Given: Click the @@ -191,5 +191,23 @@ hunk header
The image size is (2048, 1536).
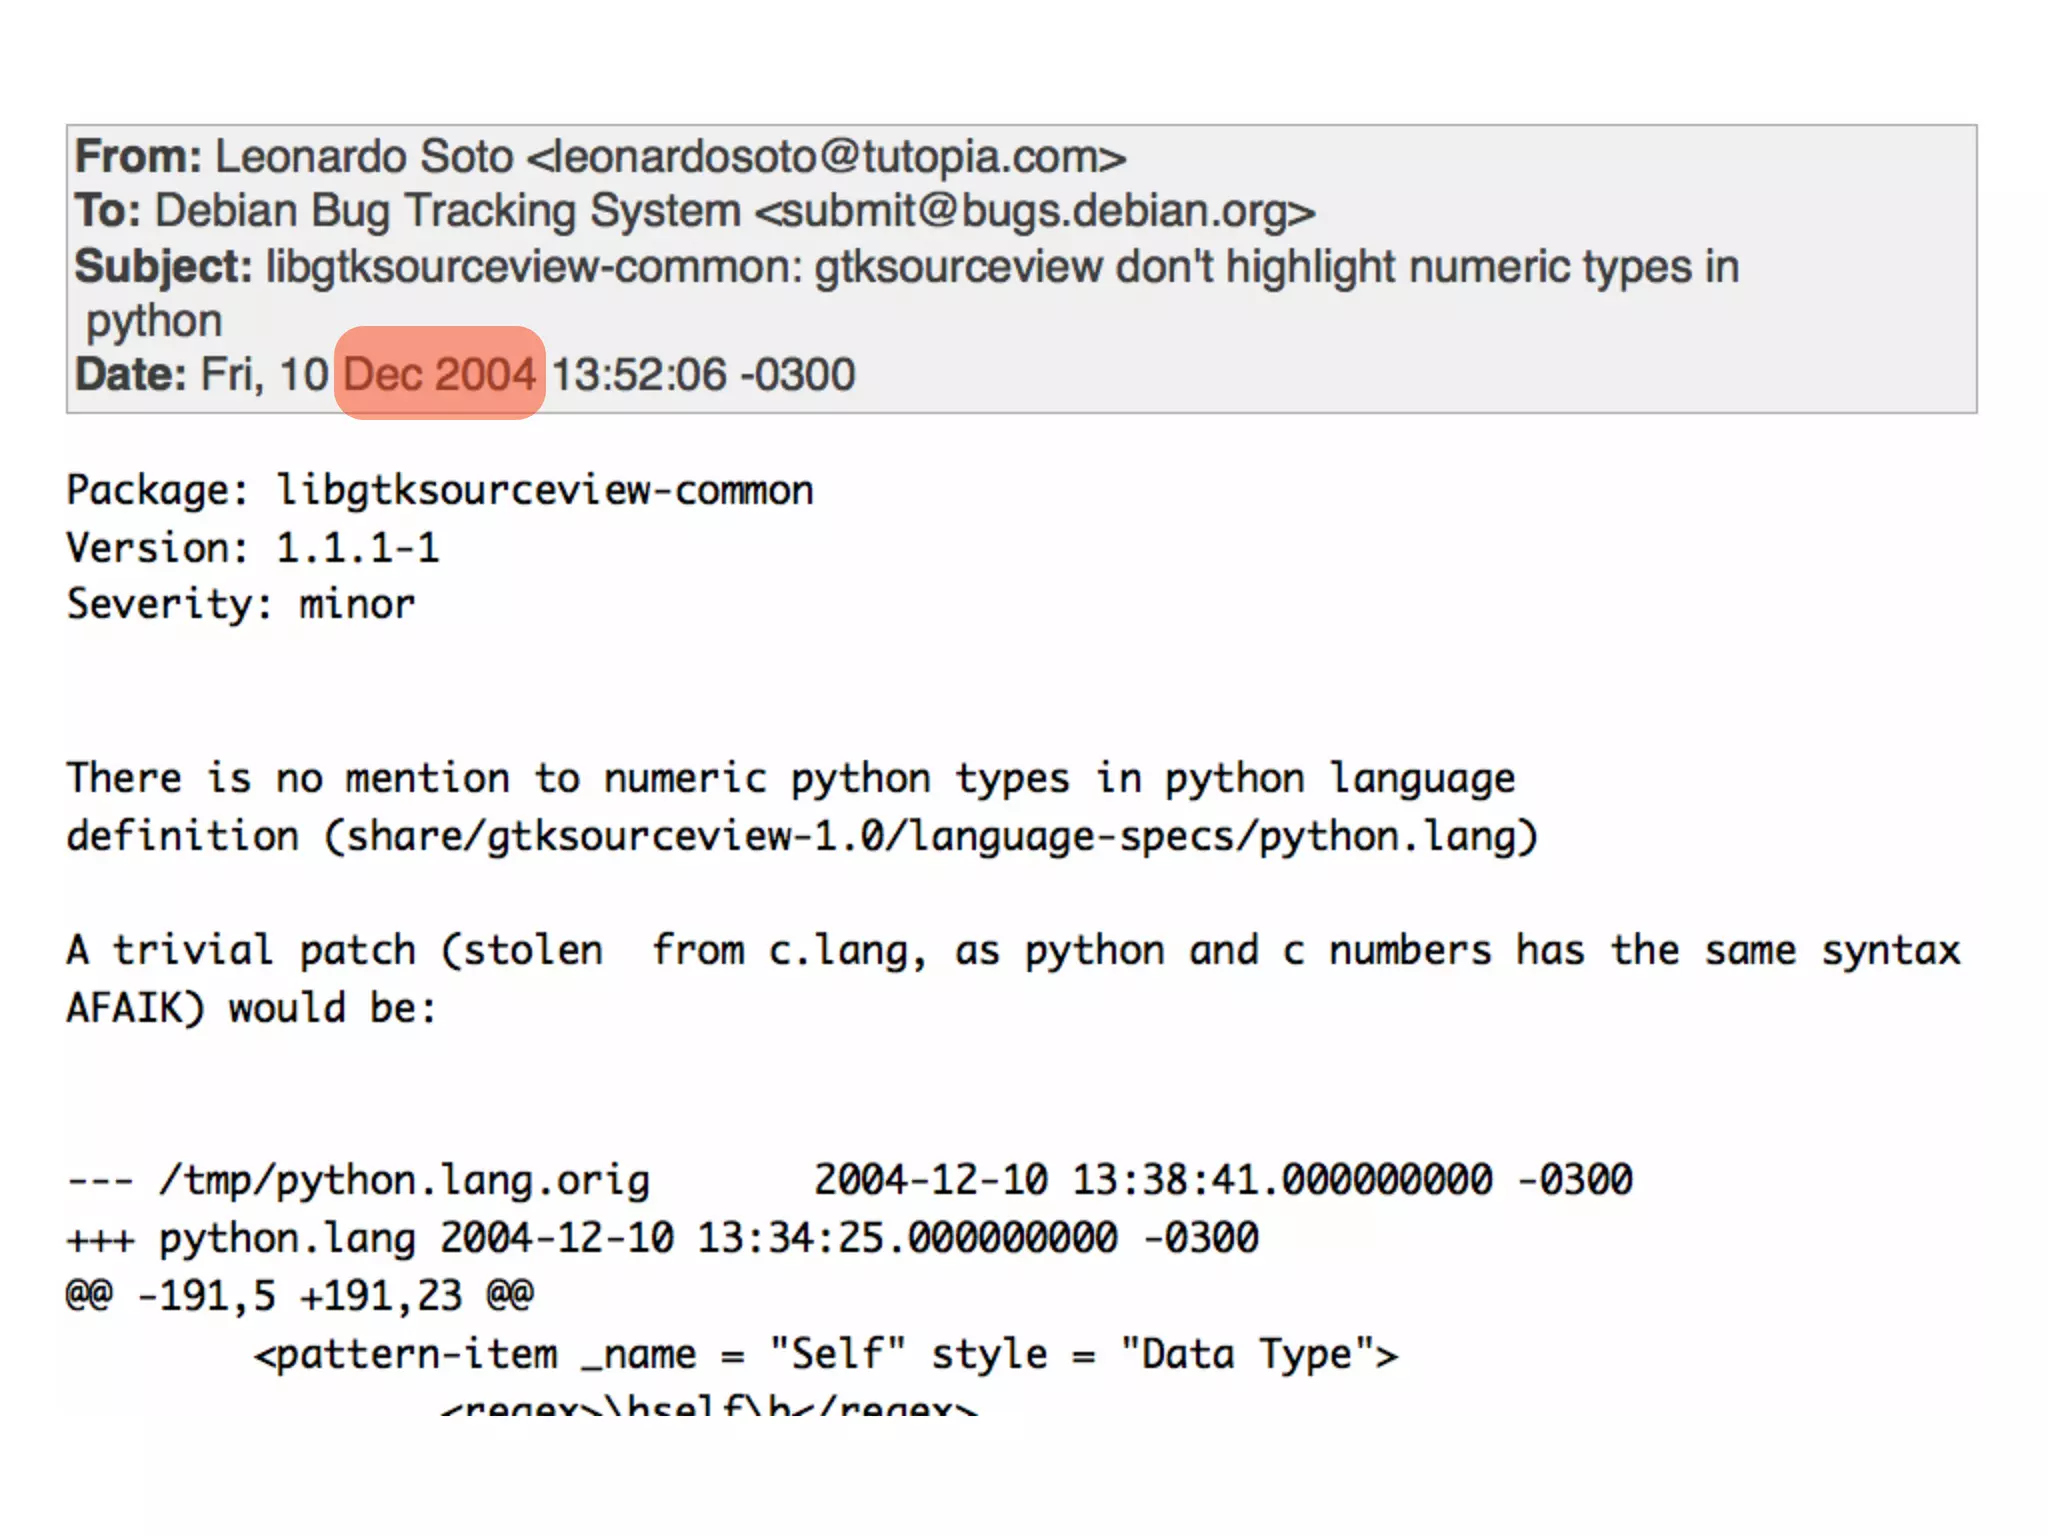Looking at the screenshot, I should (300, 1296).
